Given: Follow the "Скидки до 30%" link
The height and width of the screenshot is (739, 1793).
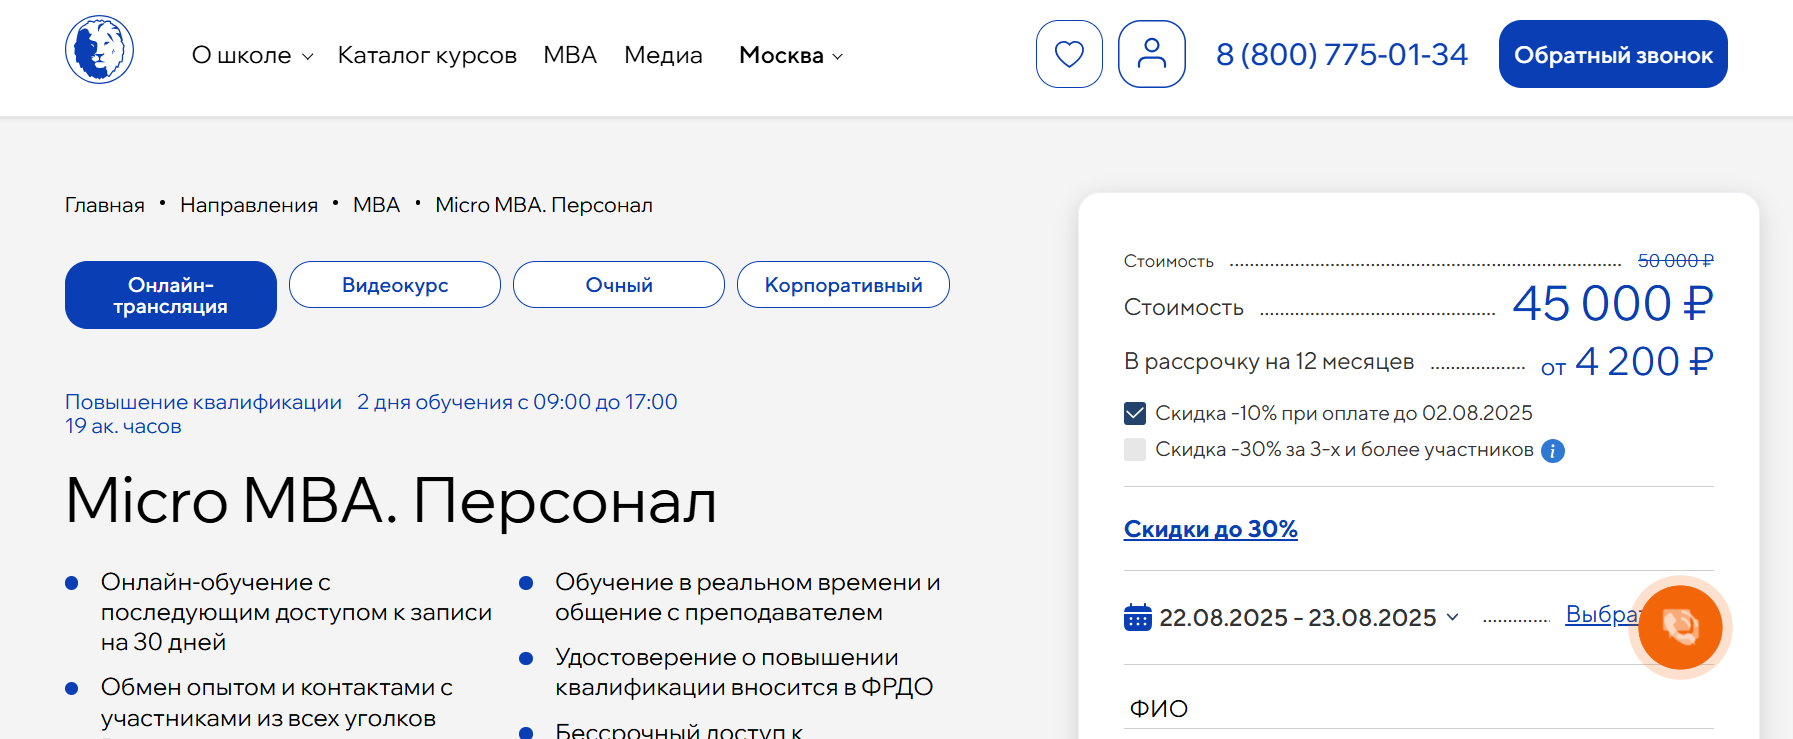Looking at the screenshot, I should pos(1210,529).
